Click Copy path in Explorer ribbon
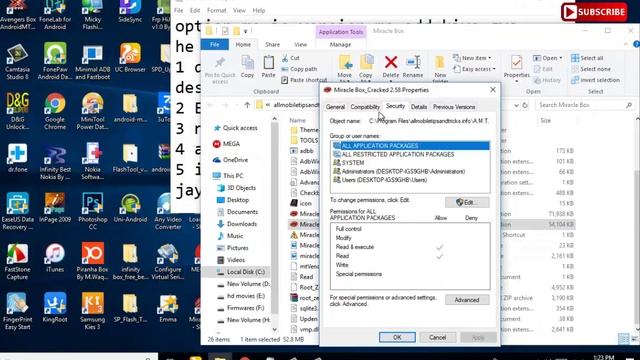The height and width of the screenshot is (360, 640). (299, 69)
